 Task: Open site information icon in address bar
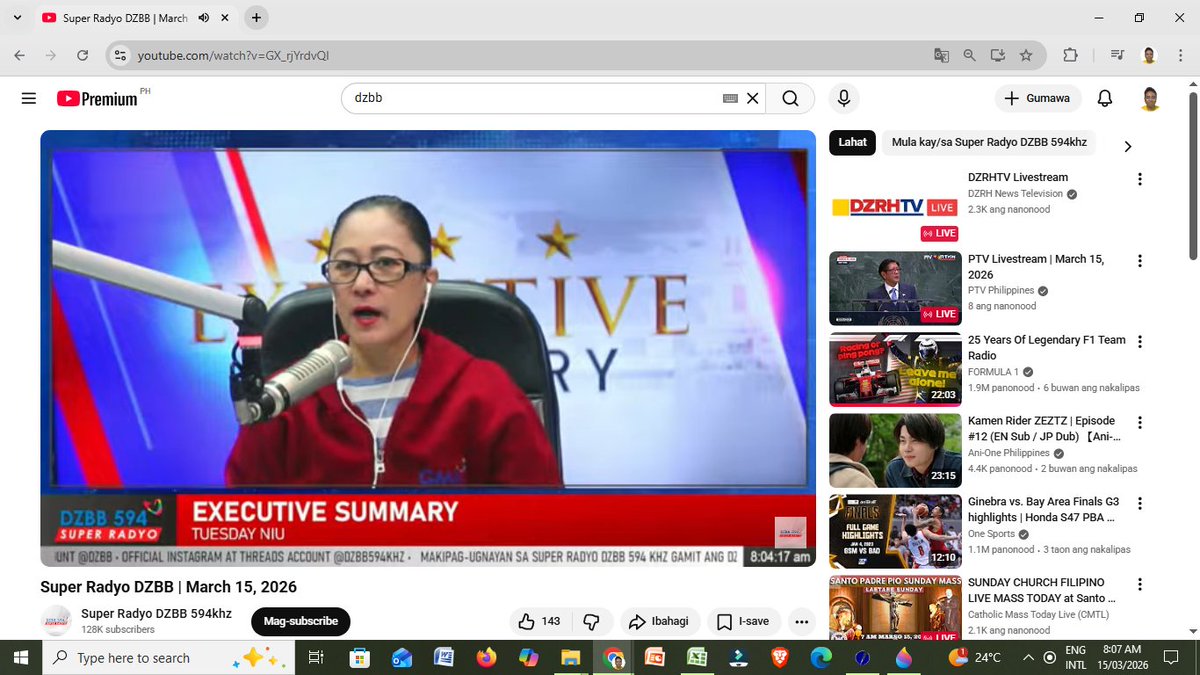point(120,55)
